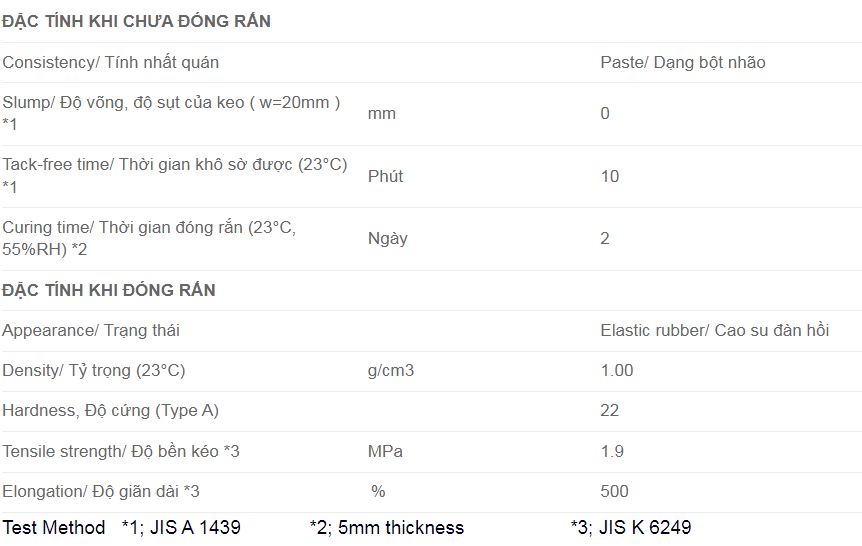Viewport: 862px width, 546px height.
Task: Select the 'Paste/ Dạng bột nhão' value
Action: click(683, 62)
